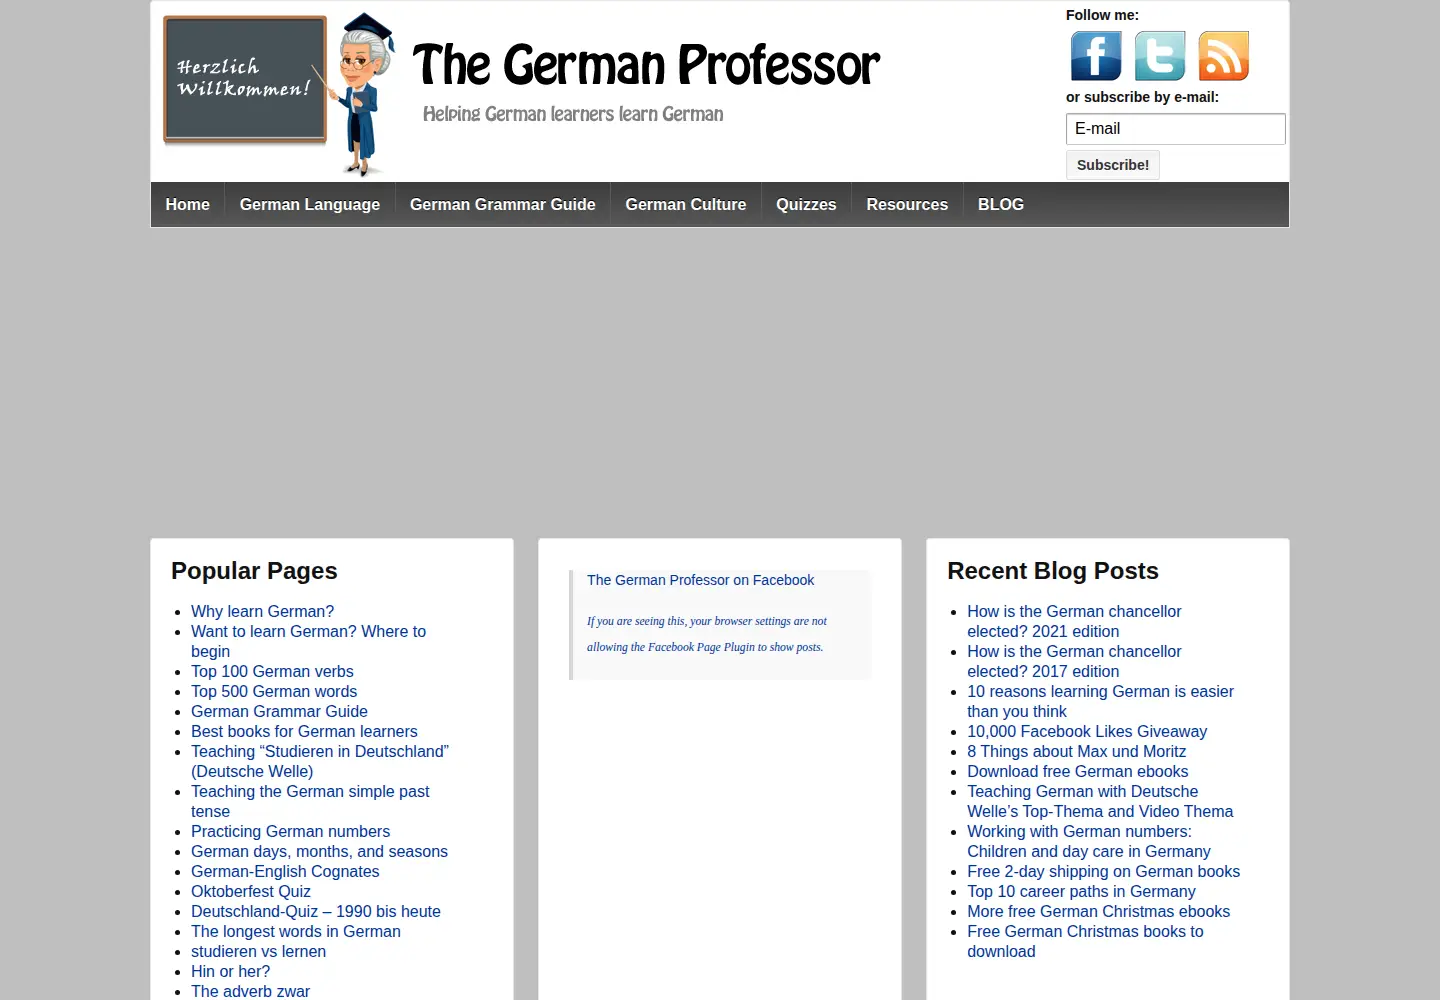Image resolution: width=1440 pixels, height=1000 pixels.
Task: Open the German Culture menu
Action: (x=686, y=204)
